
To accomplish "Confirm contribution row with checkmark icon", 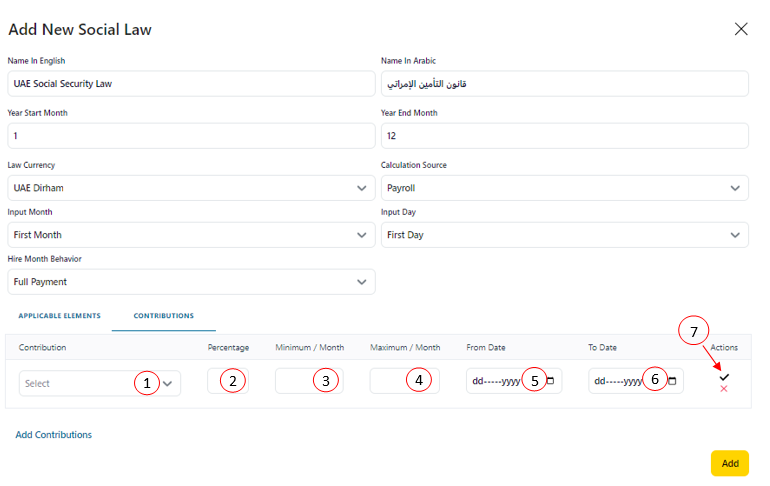I will pos(724,376).
